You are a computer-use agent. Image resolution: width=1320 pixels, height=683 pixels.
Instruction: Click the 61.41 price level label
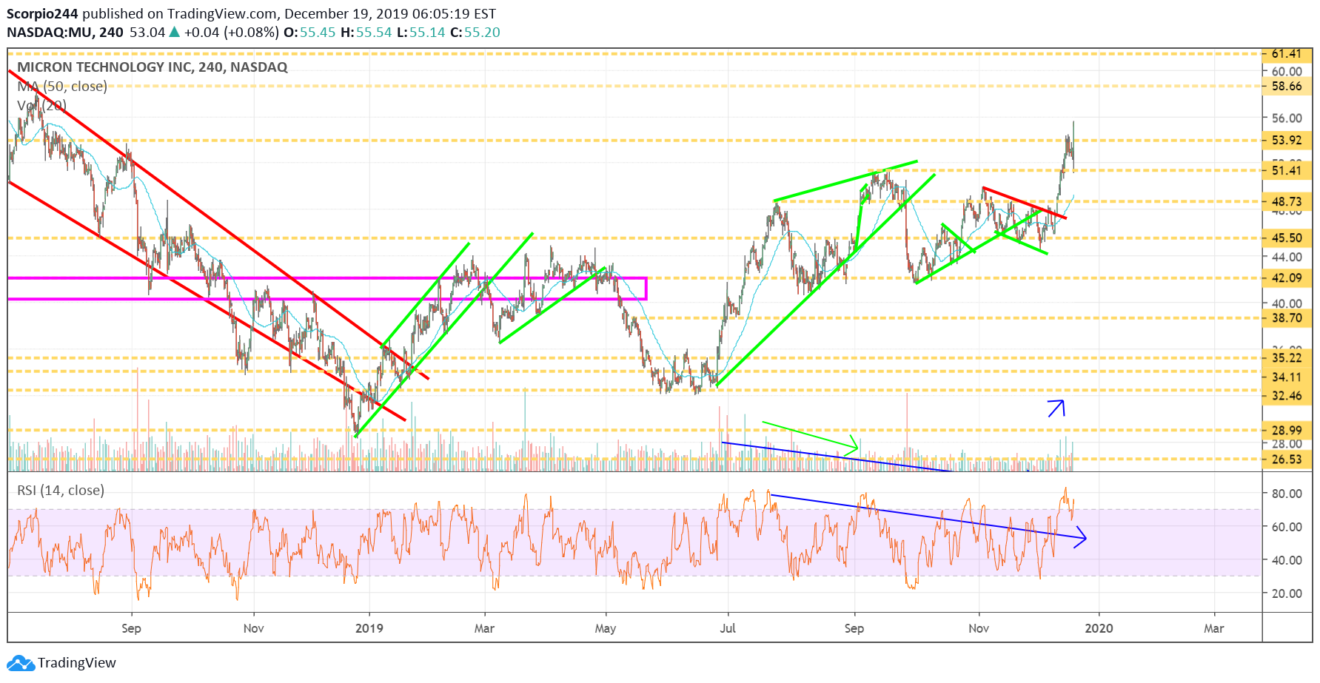(x=1285, y=53)
